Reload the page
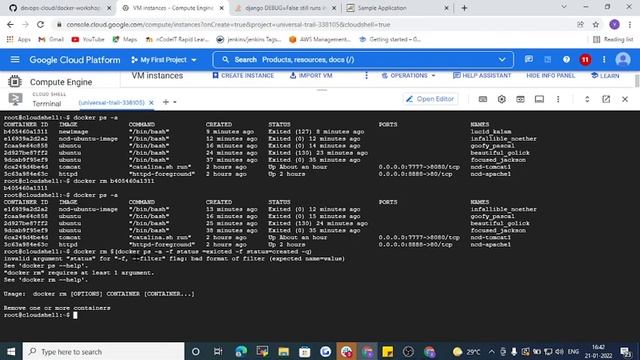Viewport: 640px width, 360px height. (x=40, y=24)
